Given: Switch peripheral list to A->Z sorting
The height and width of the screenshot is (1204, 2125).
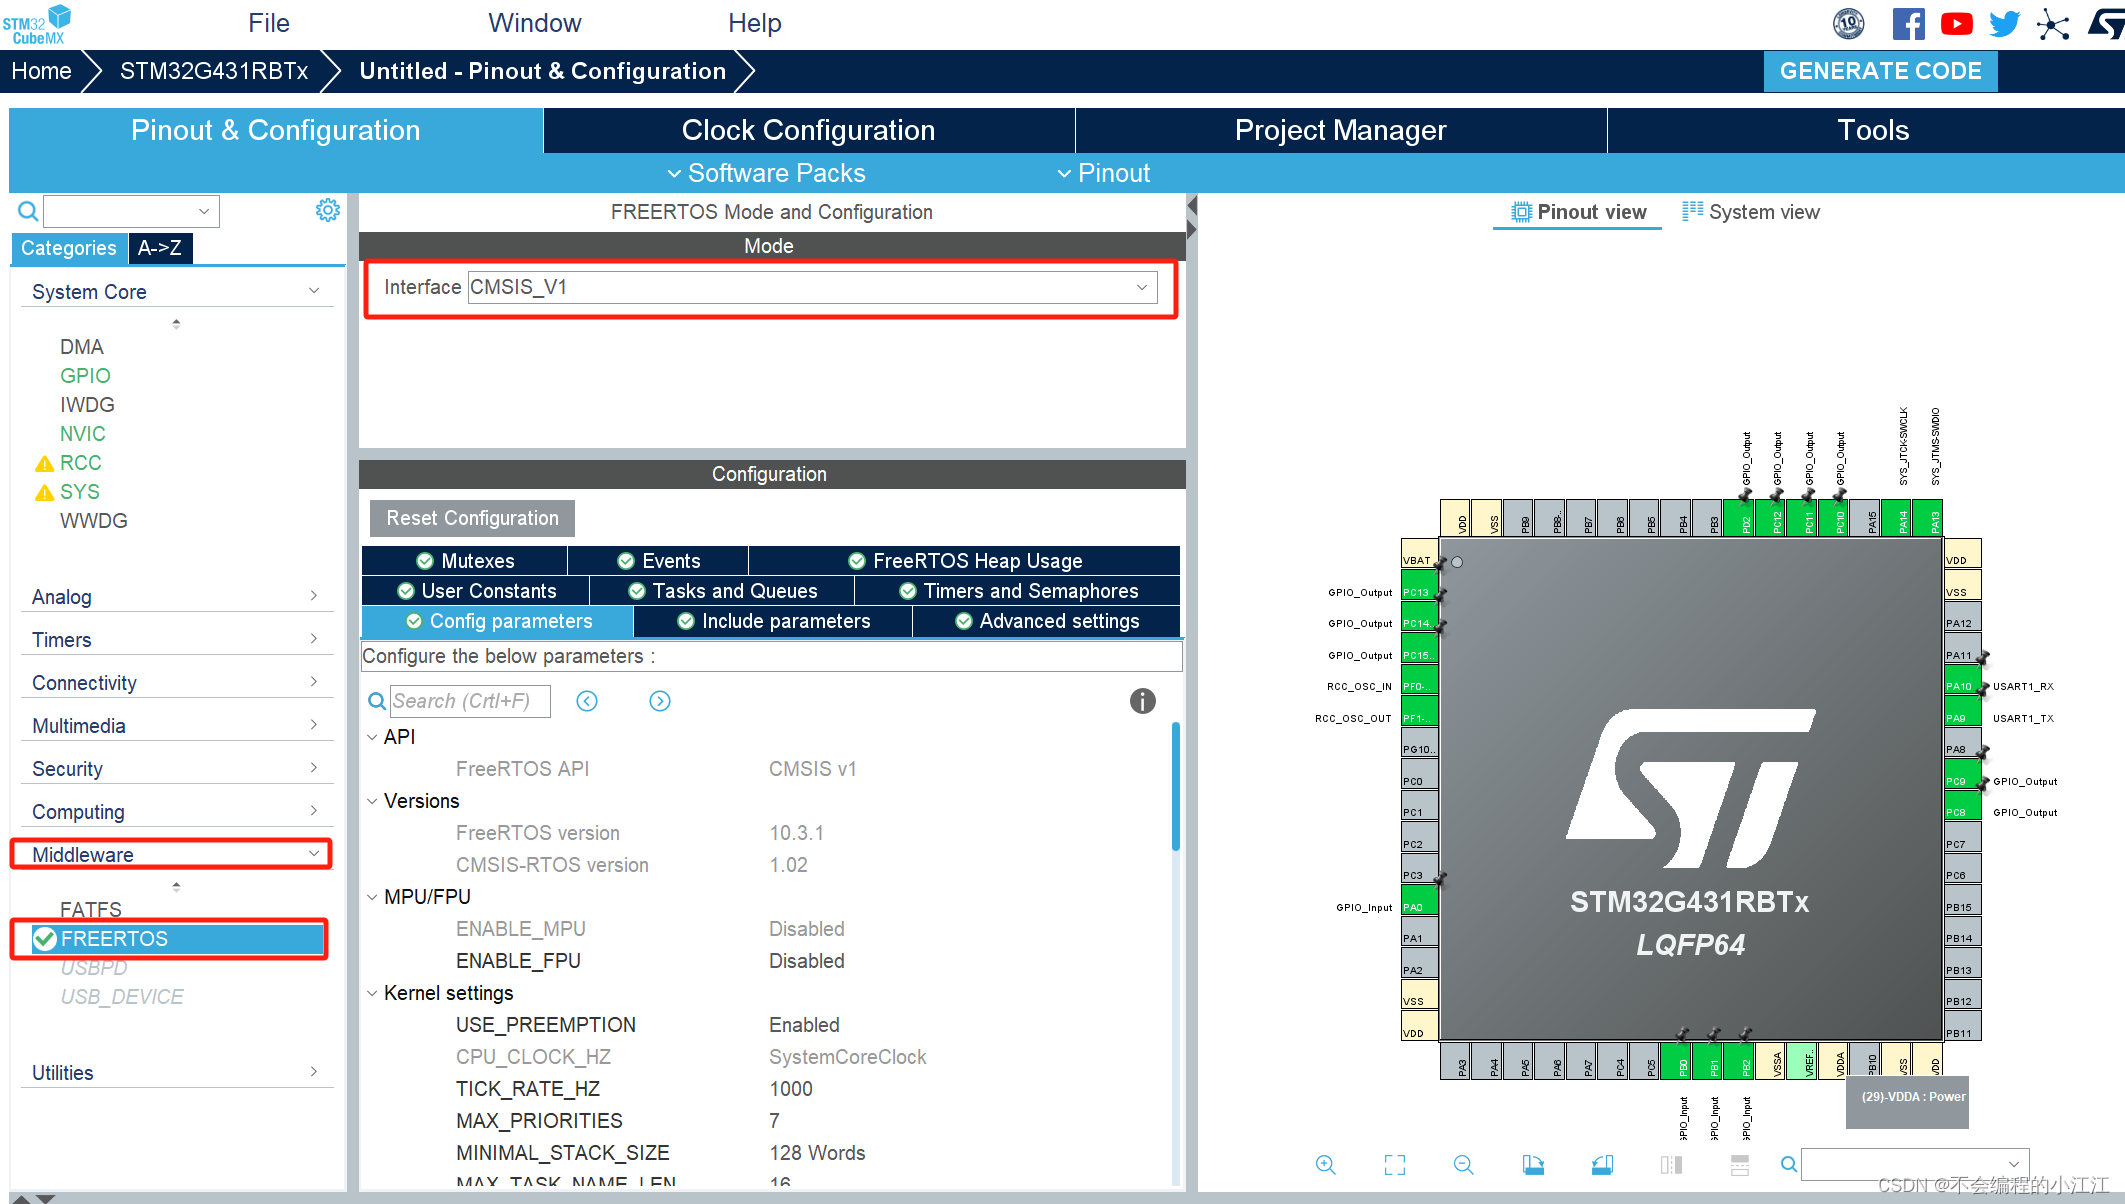Looking at the screenshot, I should (x=160, y=248).
